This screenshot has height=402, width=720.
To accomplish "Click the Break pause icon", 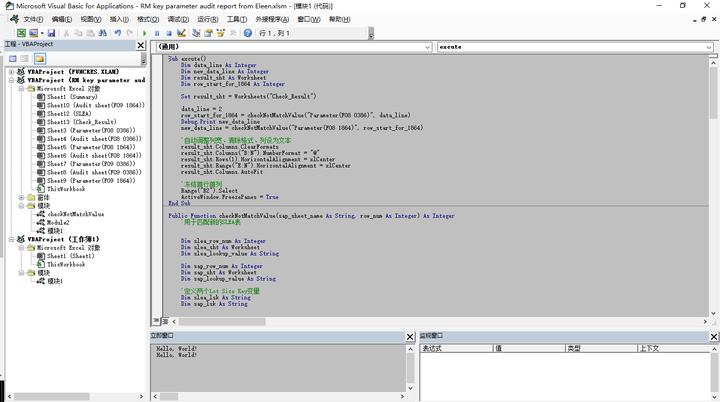I will (157, 33).
